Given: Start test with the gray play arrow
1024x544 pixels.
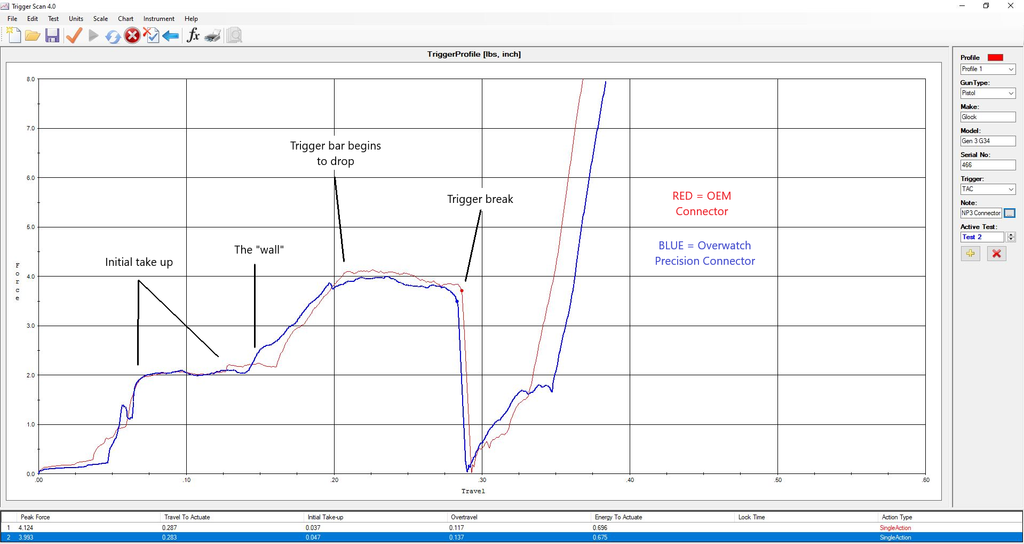Looking at the screenshot, I should pos(93,35).
